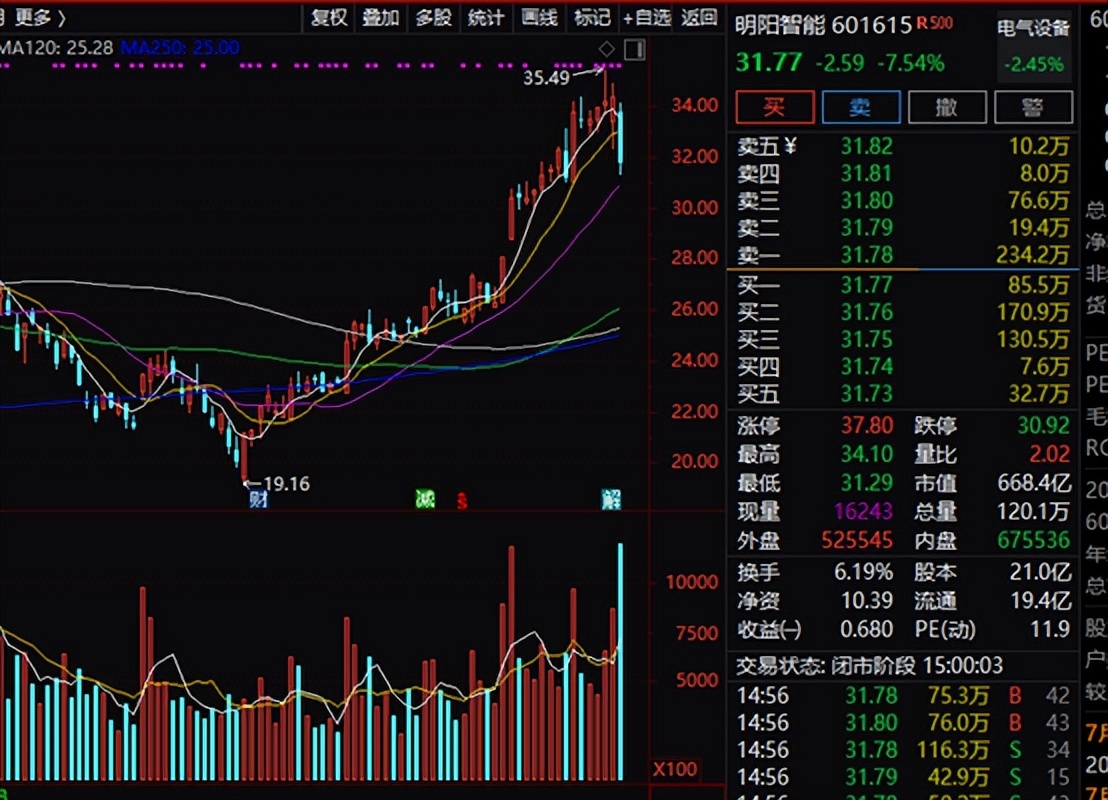Image resolution: width=1108 pixels, height=800 pixels.
Task: Open the 电气设备 sector box
Action: pos(1035,46)
